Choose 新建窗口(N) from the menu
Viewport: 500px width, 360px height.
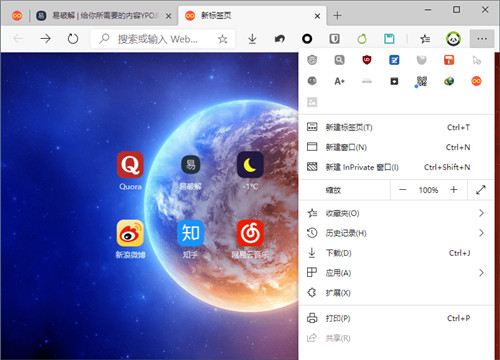coord(396,147)
